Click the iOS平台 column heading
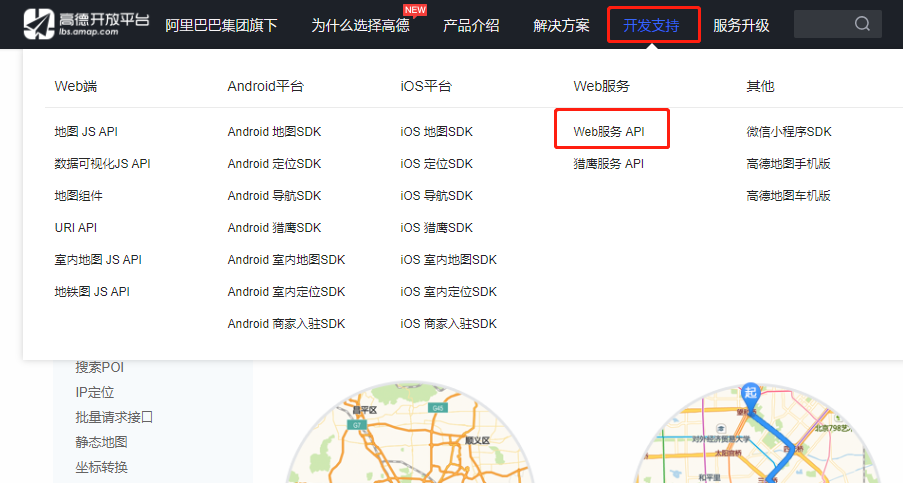Image resolution: width=903 pixels, height=483 pixels. click(x=426, y=86)
